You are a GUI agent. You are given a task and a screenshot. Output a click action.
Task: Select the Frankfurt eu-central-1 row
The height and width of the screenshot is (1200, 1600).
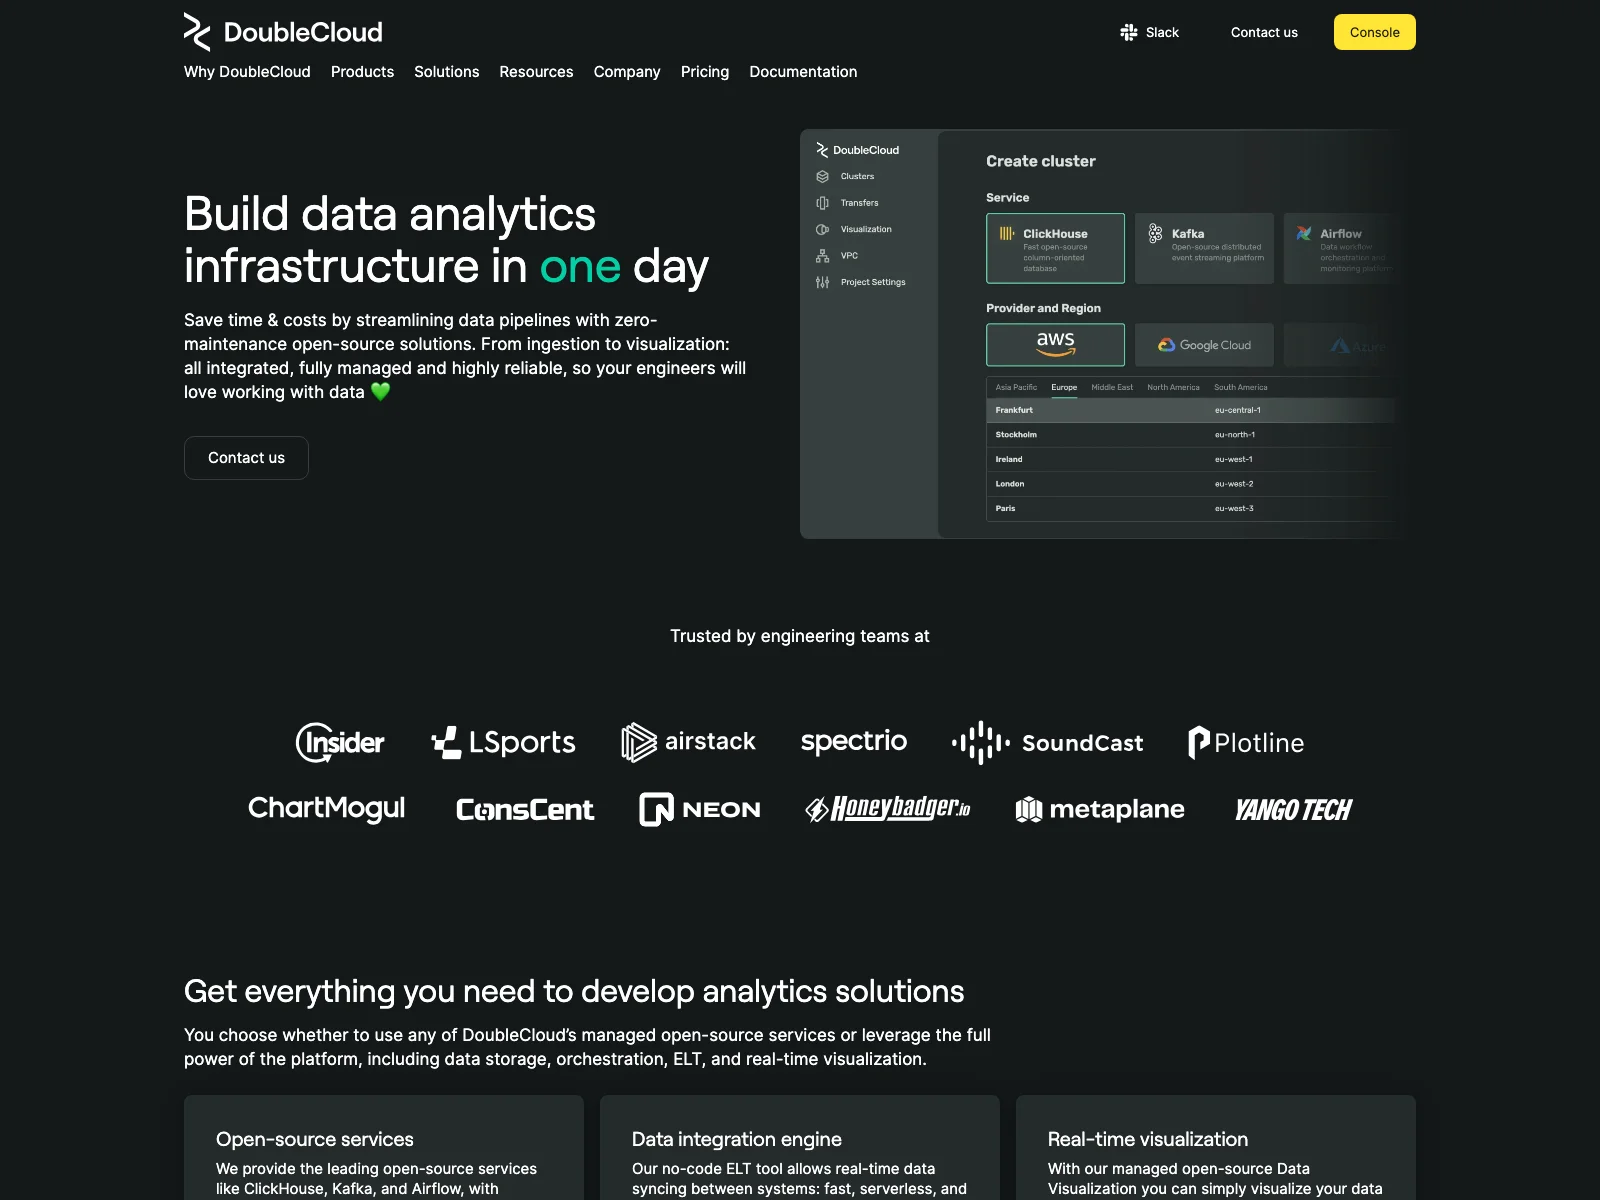click(x=1190, y=410)
